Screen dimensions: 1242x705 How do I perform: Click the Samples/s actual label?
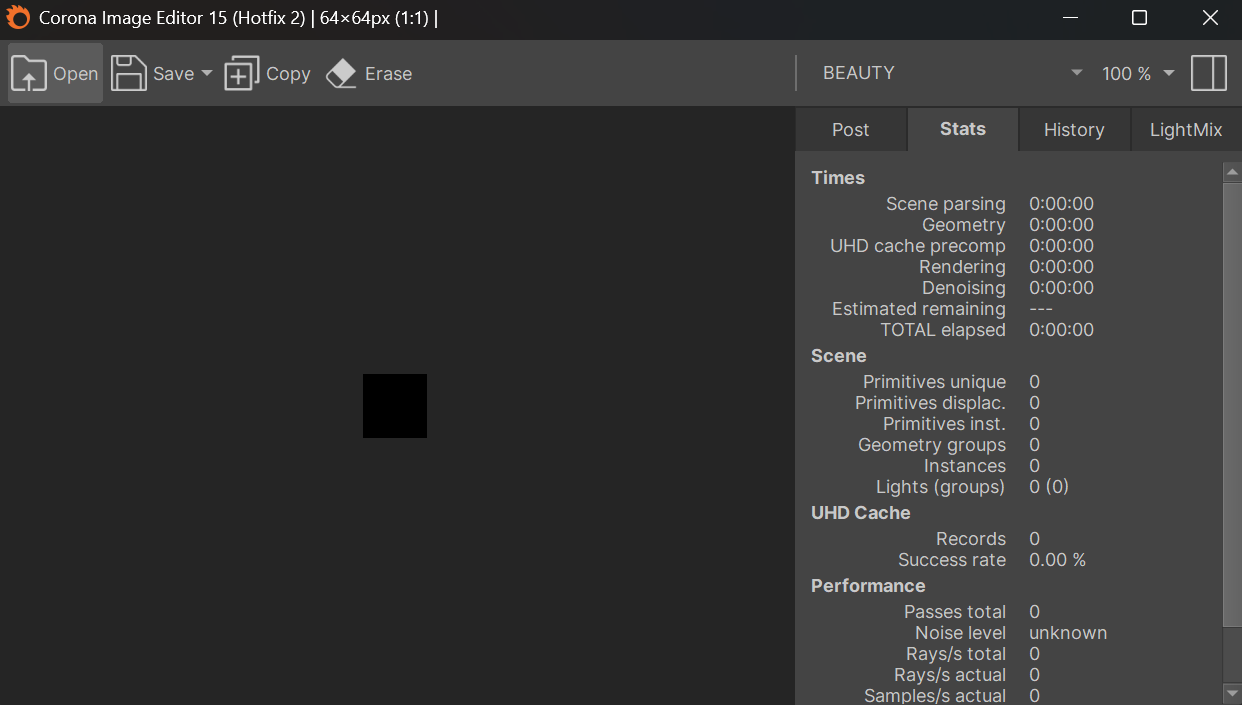tap(935, 696)
